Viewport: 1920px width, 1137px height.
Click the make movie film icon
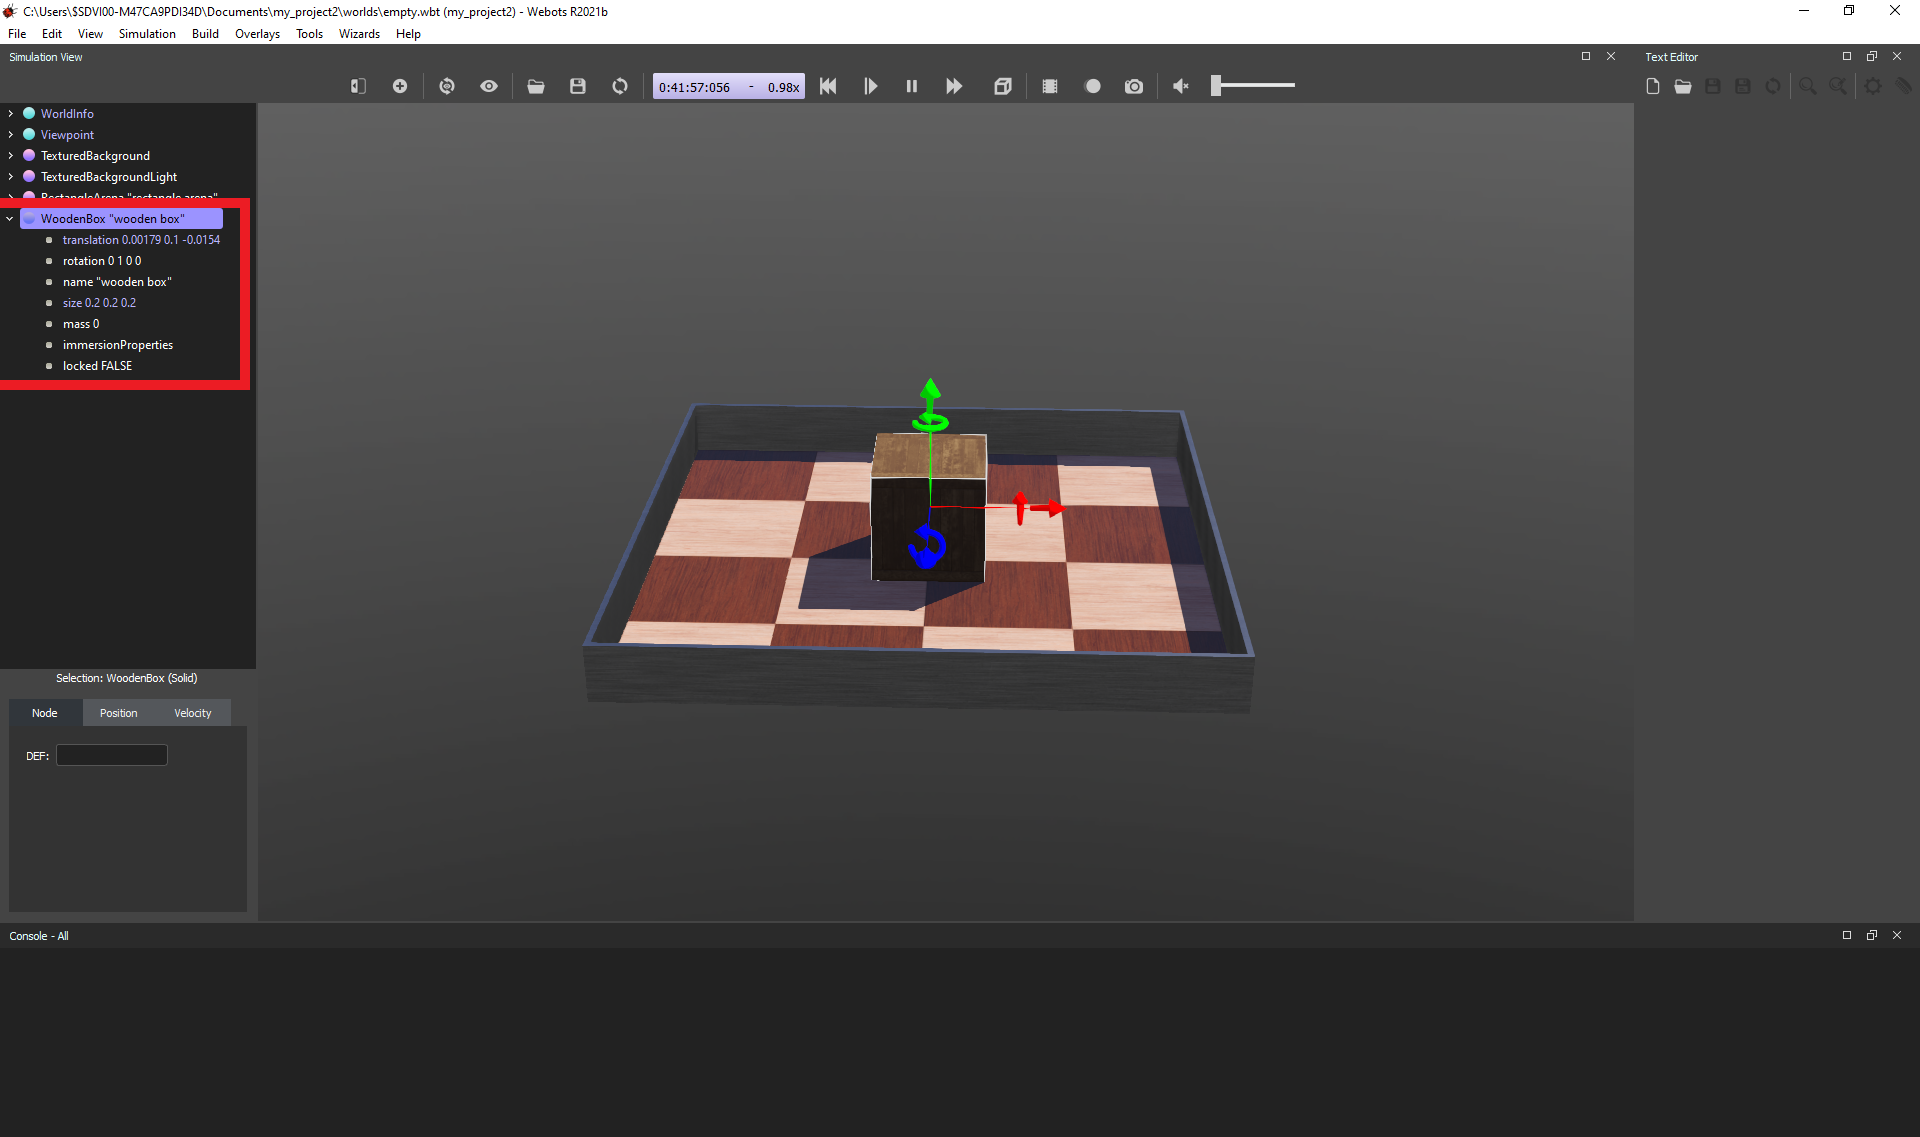(1050, 87)
